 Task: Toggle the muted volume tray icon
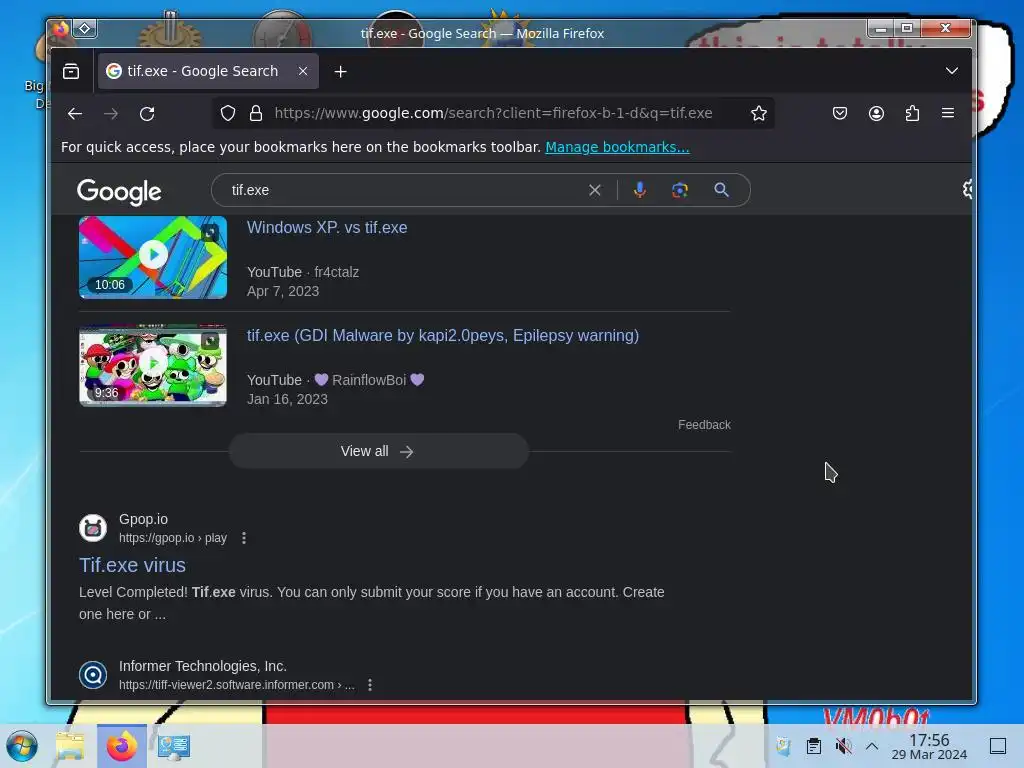click(843, 746)
